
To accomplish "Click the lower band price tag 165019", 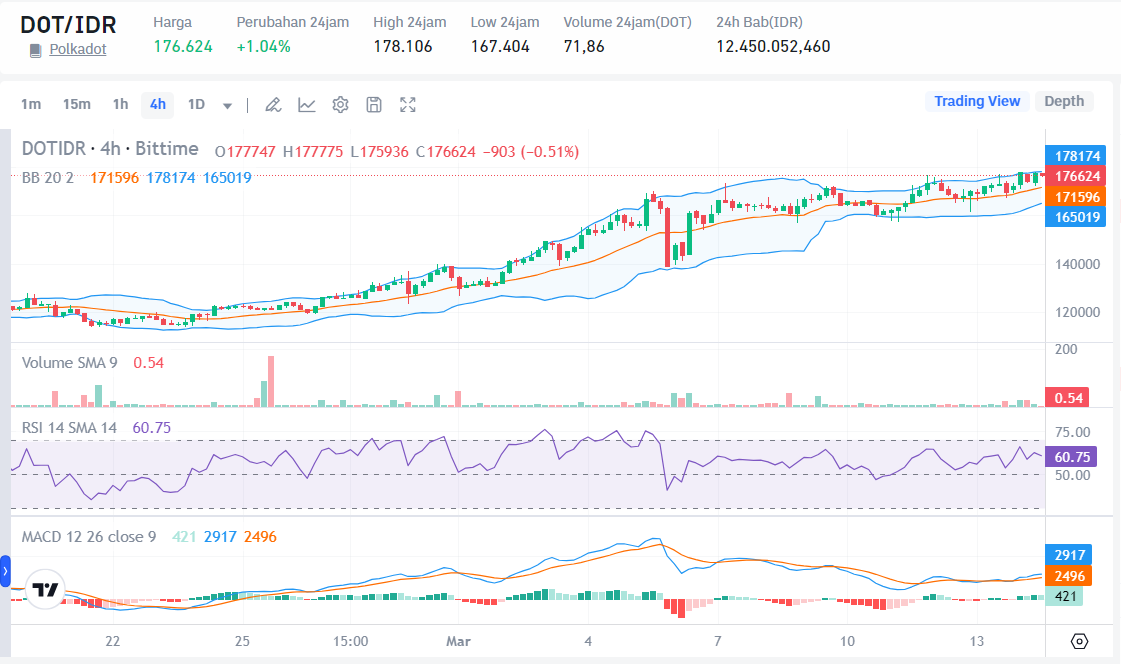I will (1077, 217).
